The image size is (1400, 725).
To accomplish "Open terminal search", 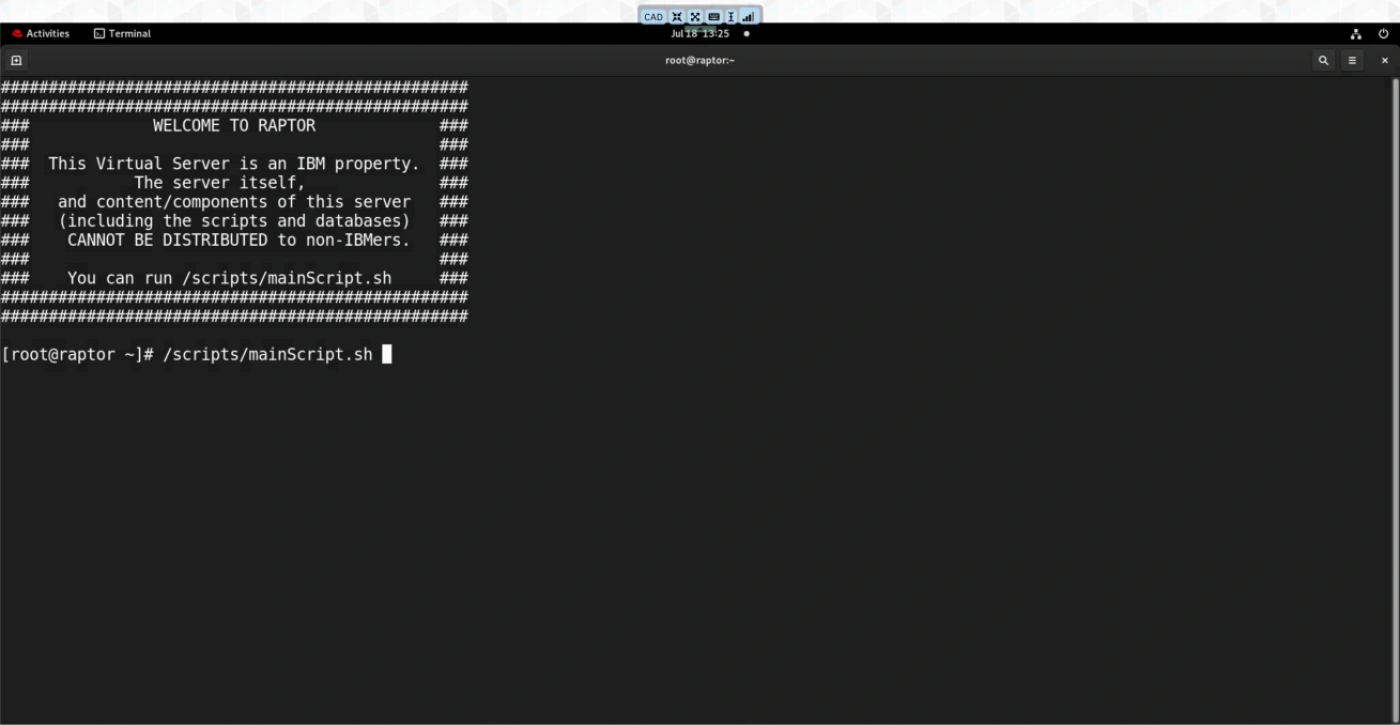I will [1323, 60].
